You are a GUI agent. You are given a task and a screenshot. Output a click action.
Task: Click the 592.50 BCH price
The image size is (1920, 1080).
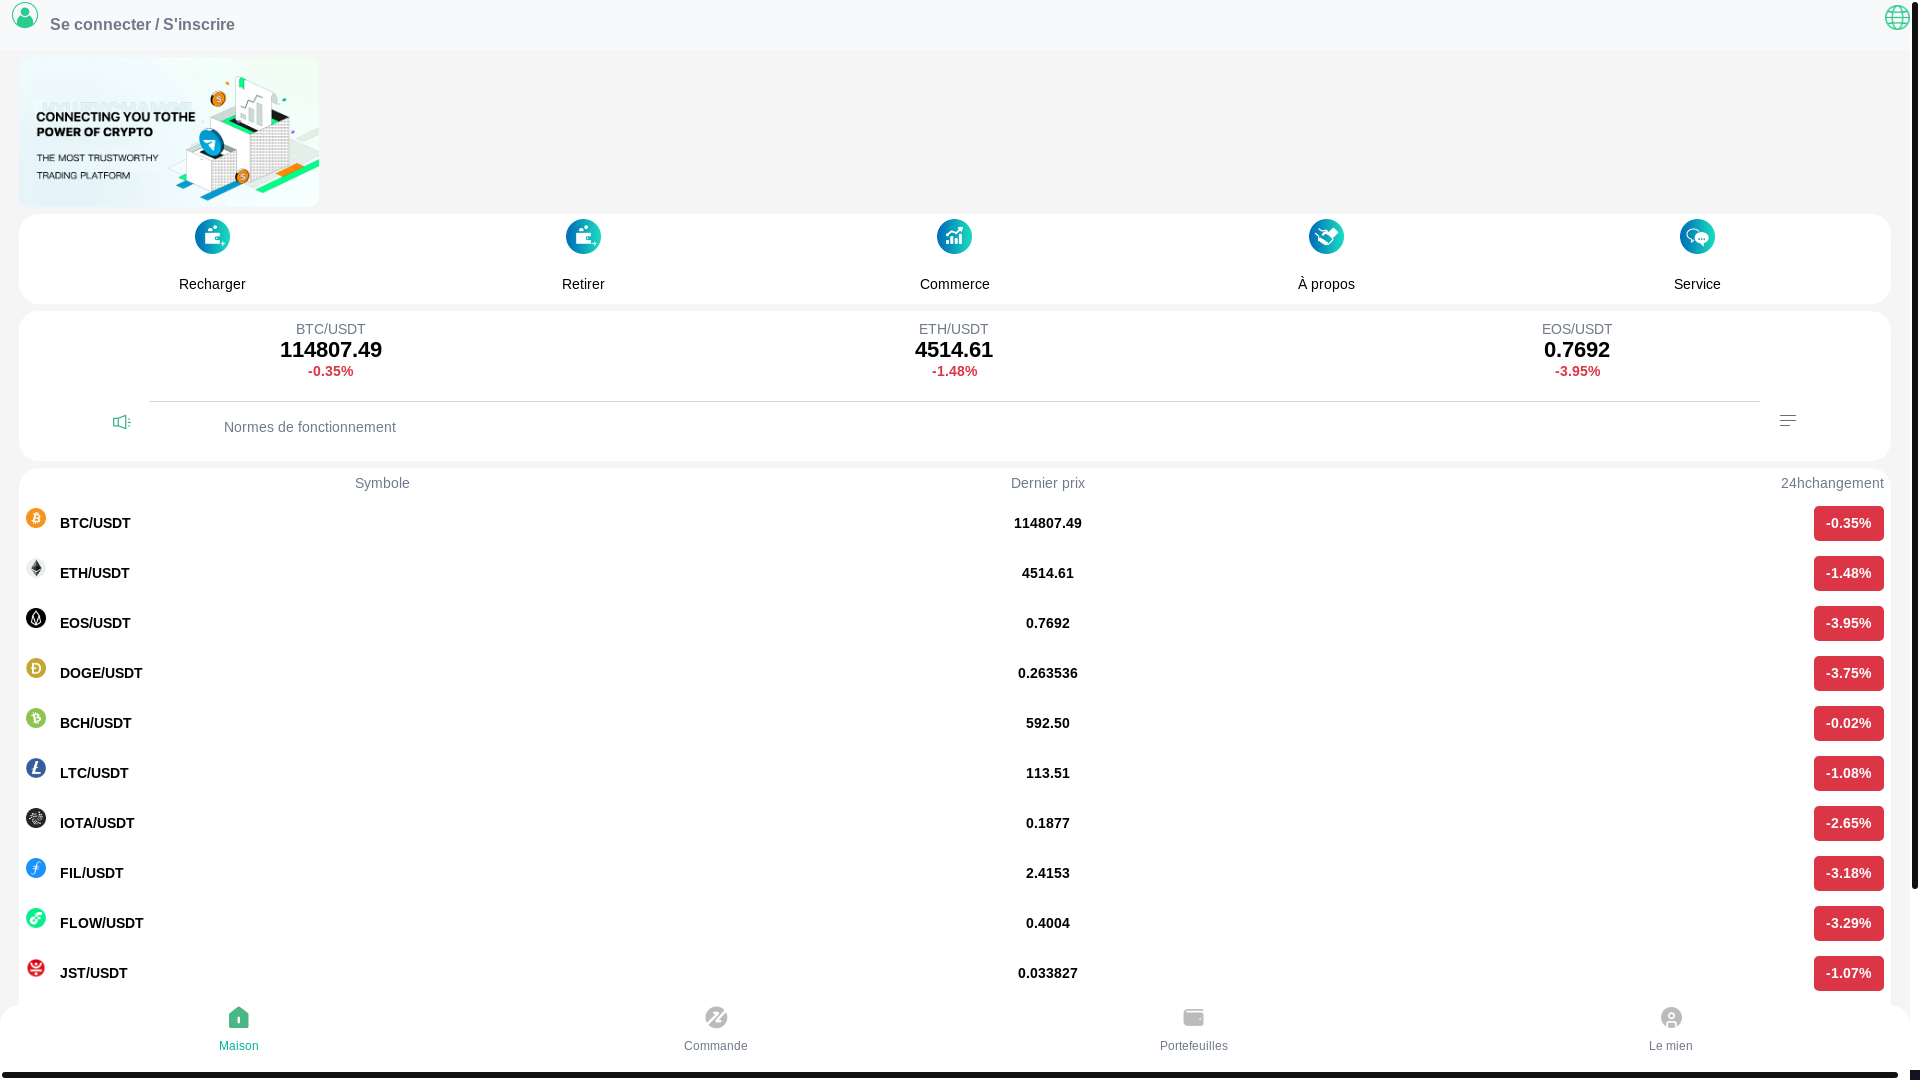[x=1048, y=723]
